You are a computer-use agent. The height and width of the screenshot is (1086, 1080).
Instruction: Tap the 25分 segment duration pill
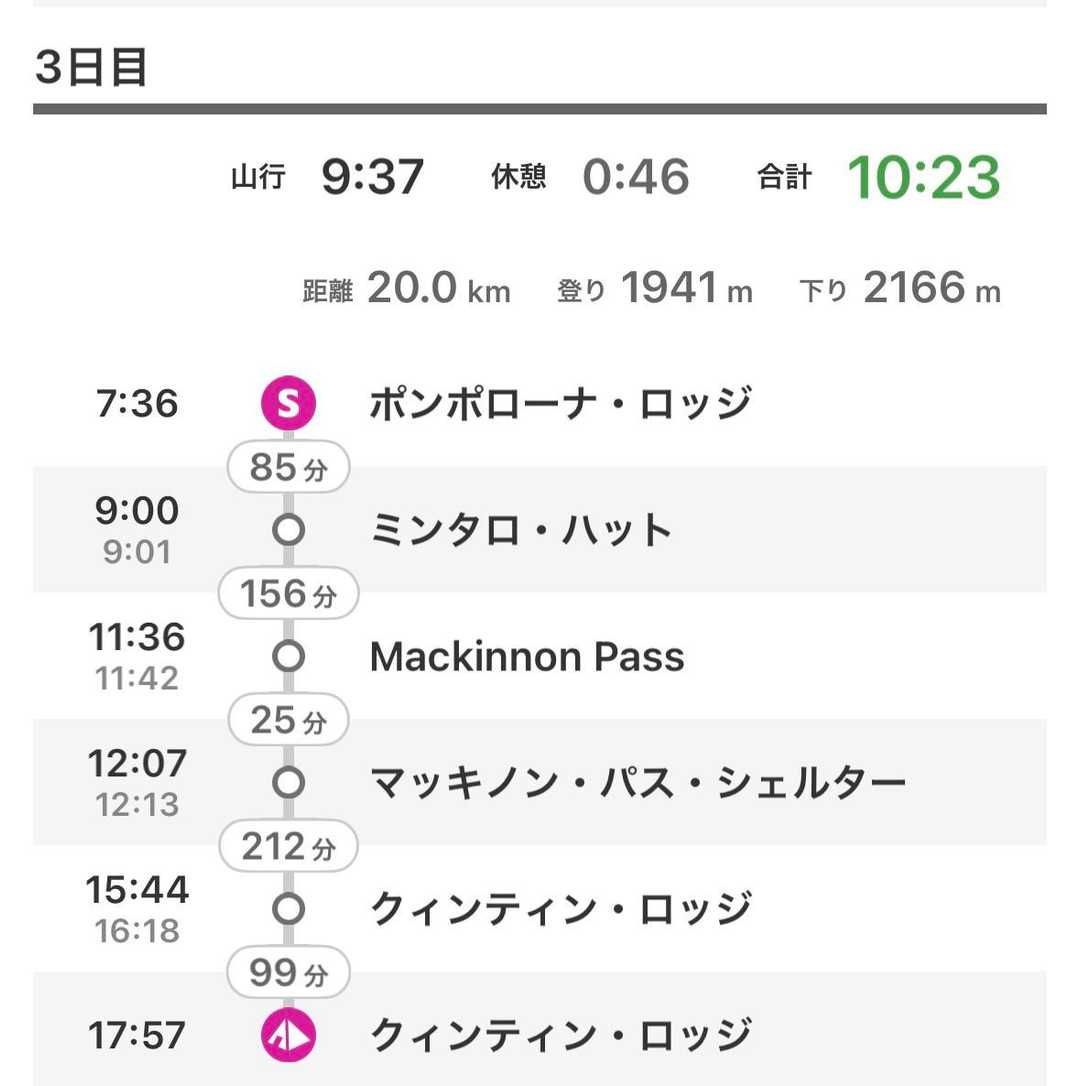(288, 720)
